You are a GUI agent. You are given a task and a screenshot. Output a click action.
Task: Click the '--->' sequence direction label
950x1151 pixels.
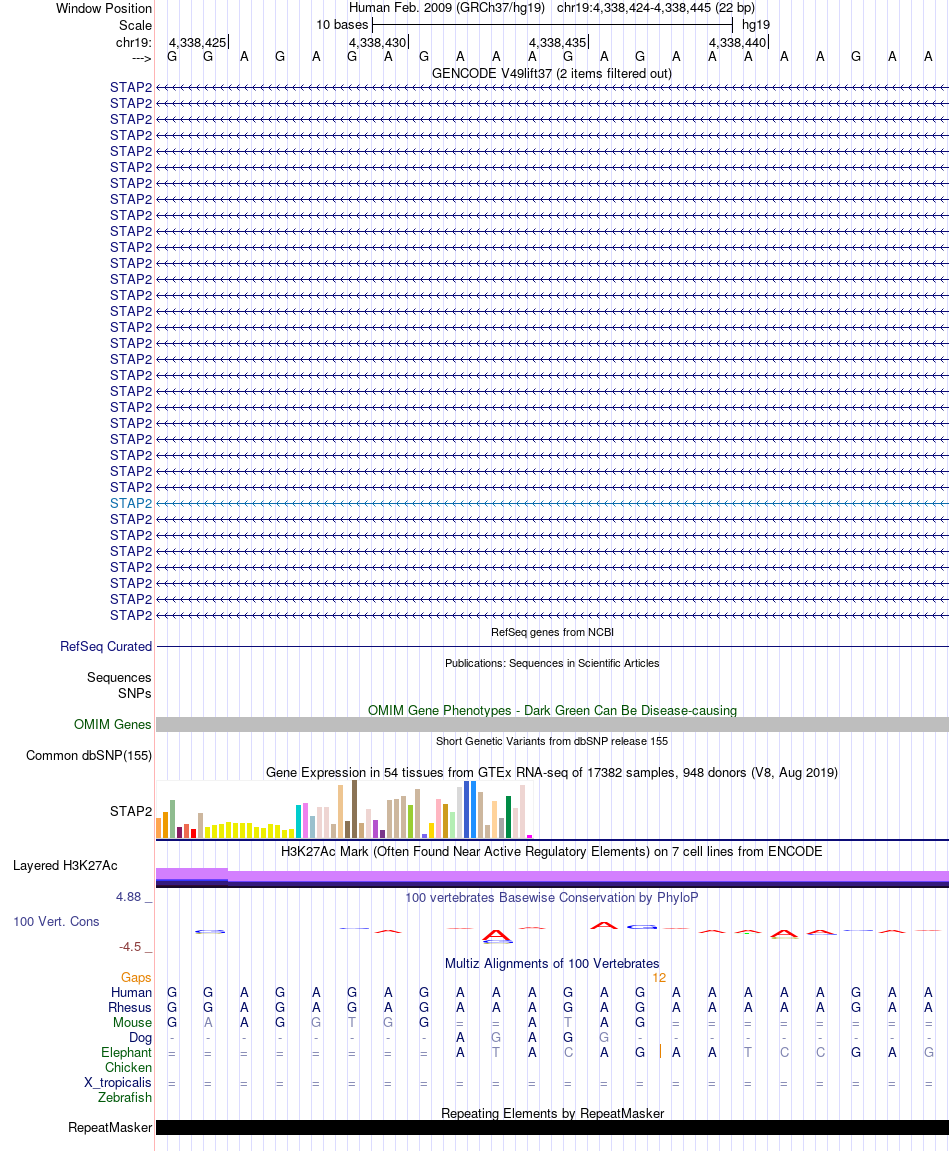coord(141,58)
